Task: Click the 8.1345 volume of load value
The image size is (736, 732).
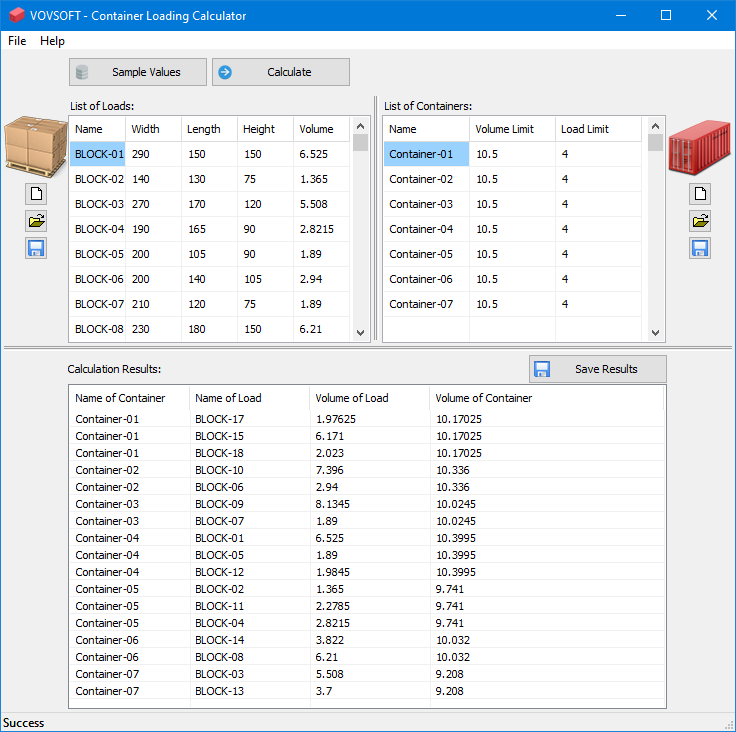Action: pos(332,504)
